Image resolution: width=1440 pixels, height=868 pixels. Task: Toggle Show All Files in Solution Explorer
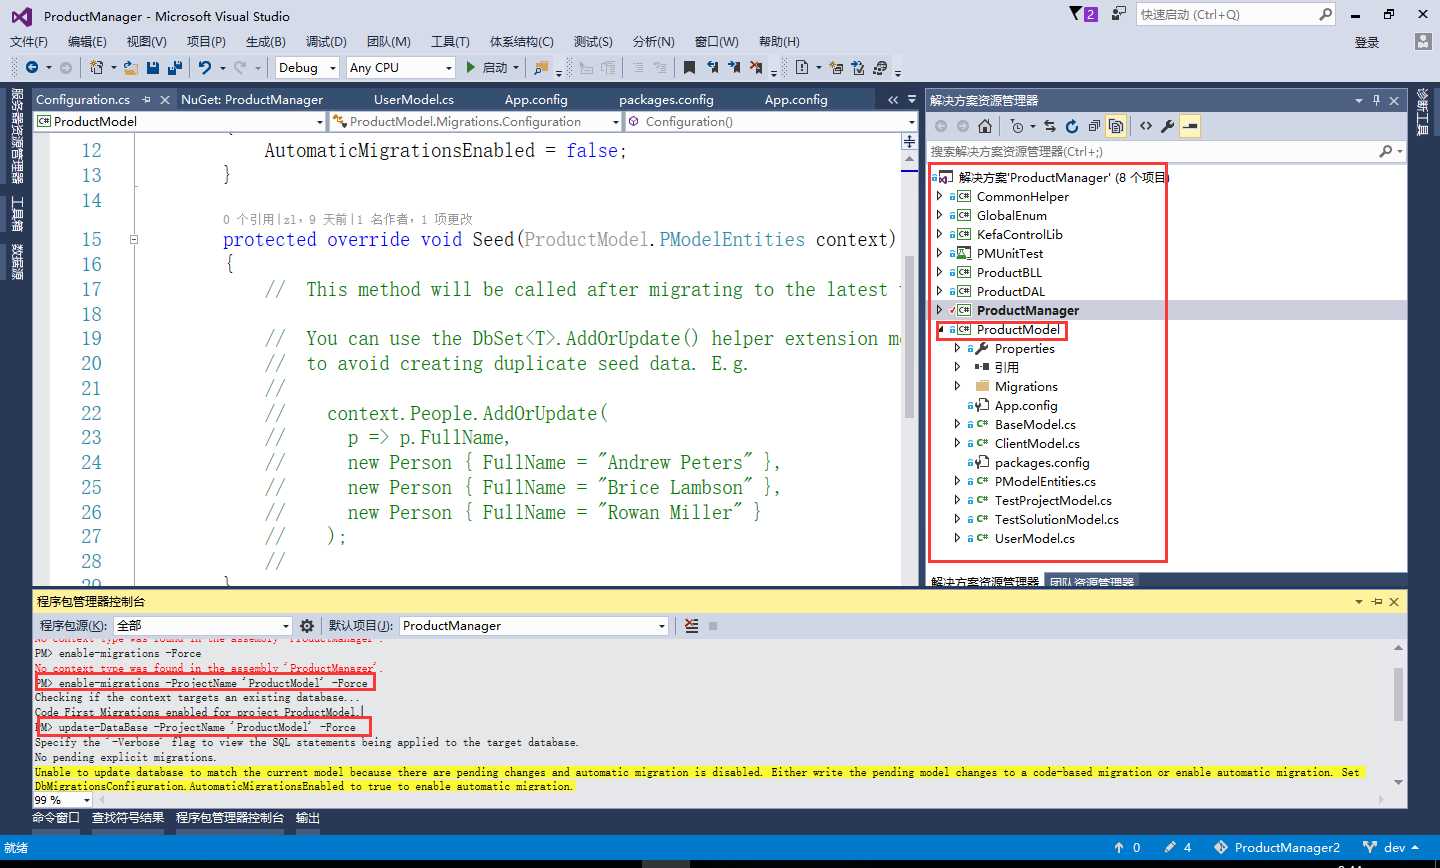[1116, 126]
